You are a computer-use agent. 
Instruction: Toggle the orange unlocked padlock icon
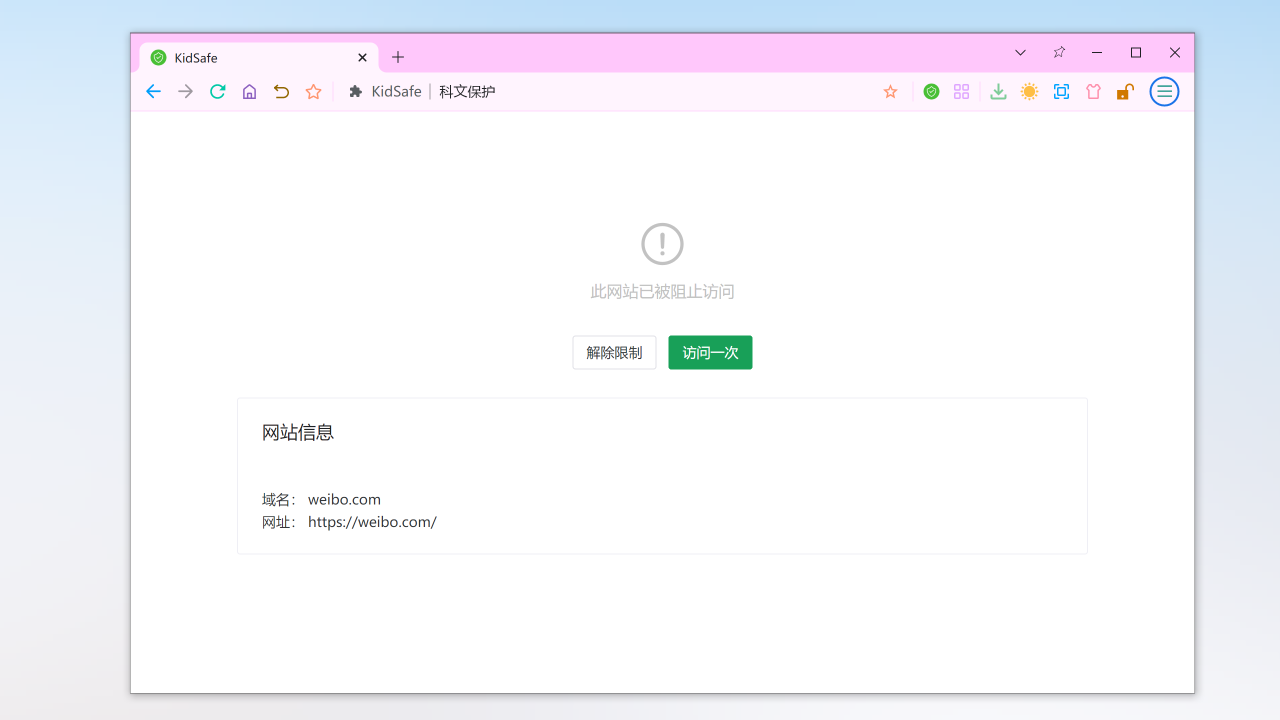1125,91
